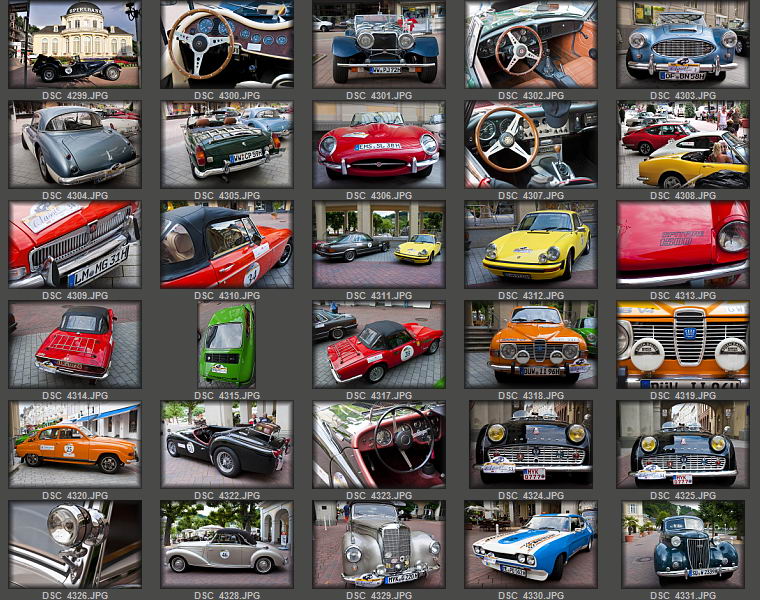This screenshot has height=600, width=760.
Task: Select the dark blue vintage sedan DSC_4331.JPG
Action: click(x=683, y=544)
